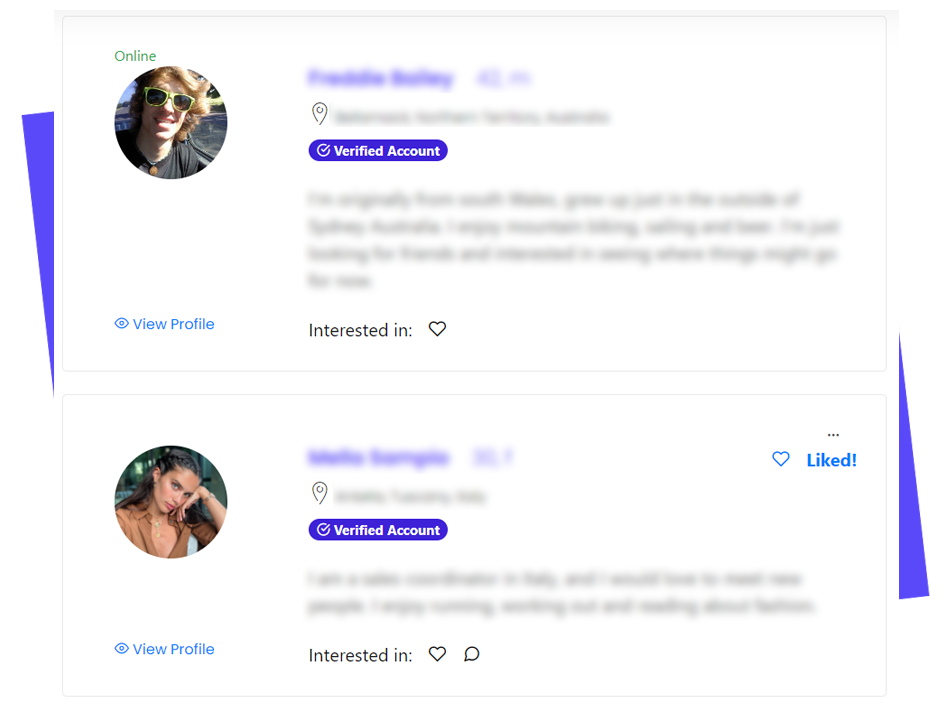Click the Liked! label
The height and width of the screenshot is (713, 952).
[831, 460]
